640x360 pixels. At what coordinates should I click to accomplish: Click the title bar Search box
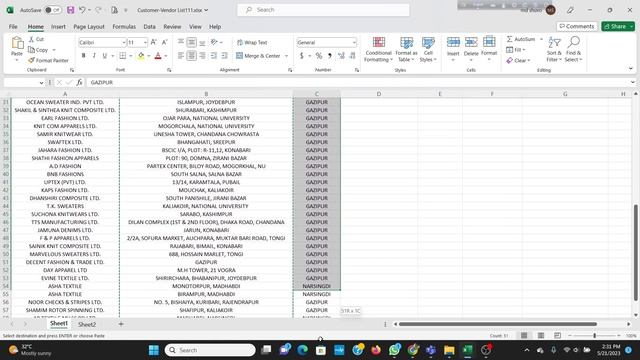[x=323, y=10]
